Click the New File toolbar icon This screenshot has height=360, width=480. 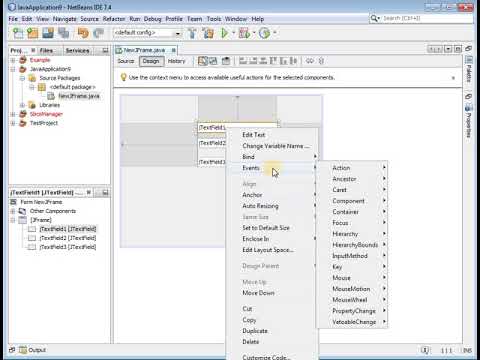click(18, 33)
